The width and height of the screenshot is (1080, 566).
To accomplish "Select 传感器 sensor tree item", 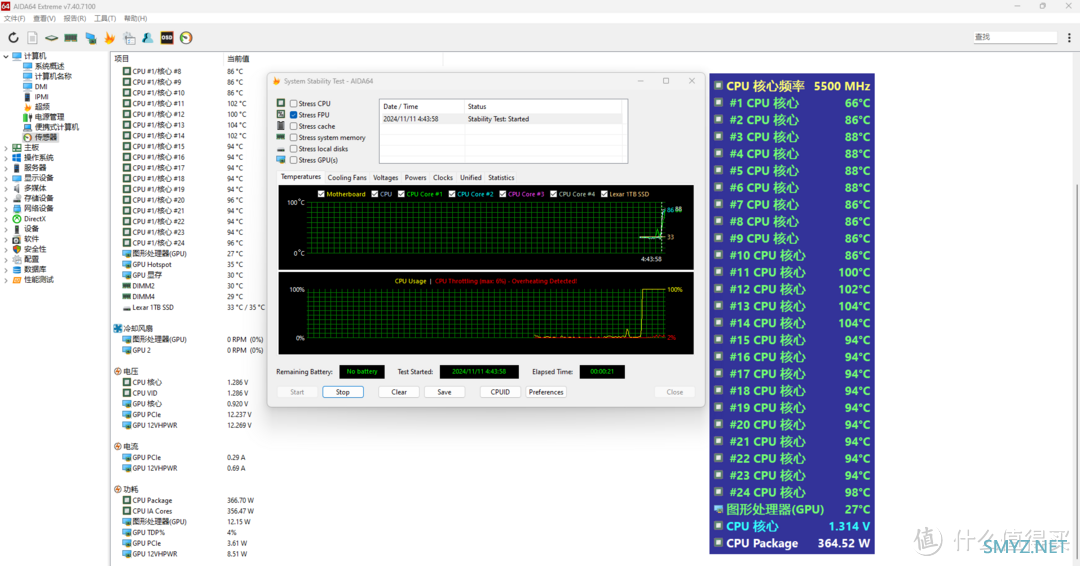I will [x=41, y=138].
